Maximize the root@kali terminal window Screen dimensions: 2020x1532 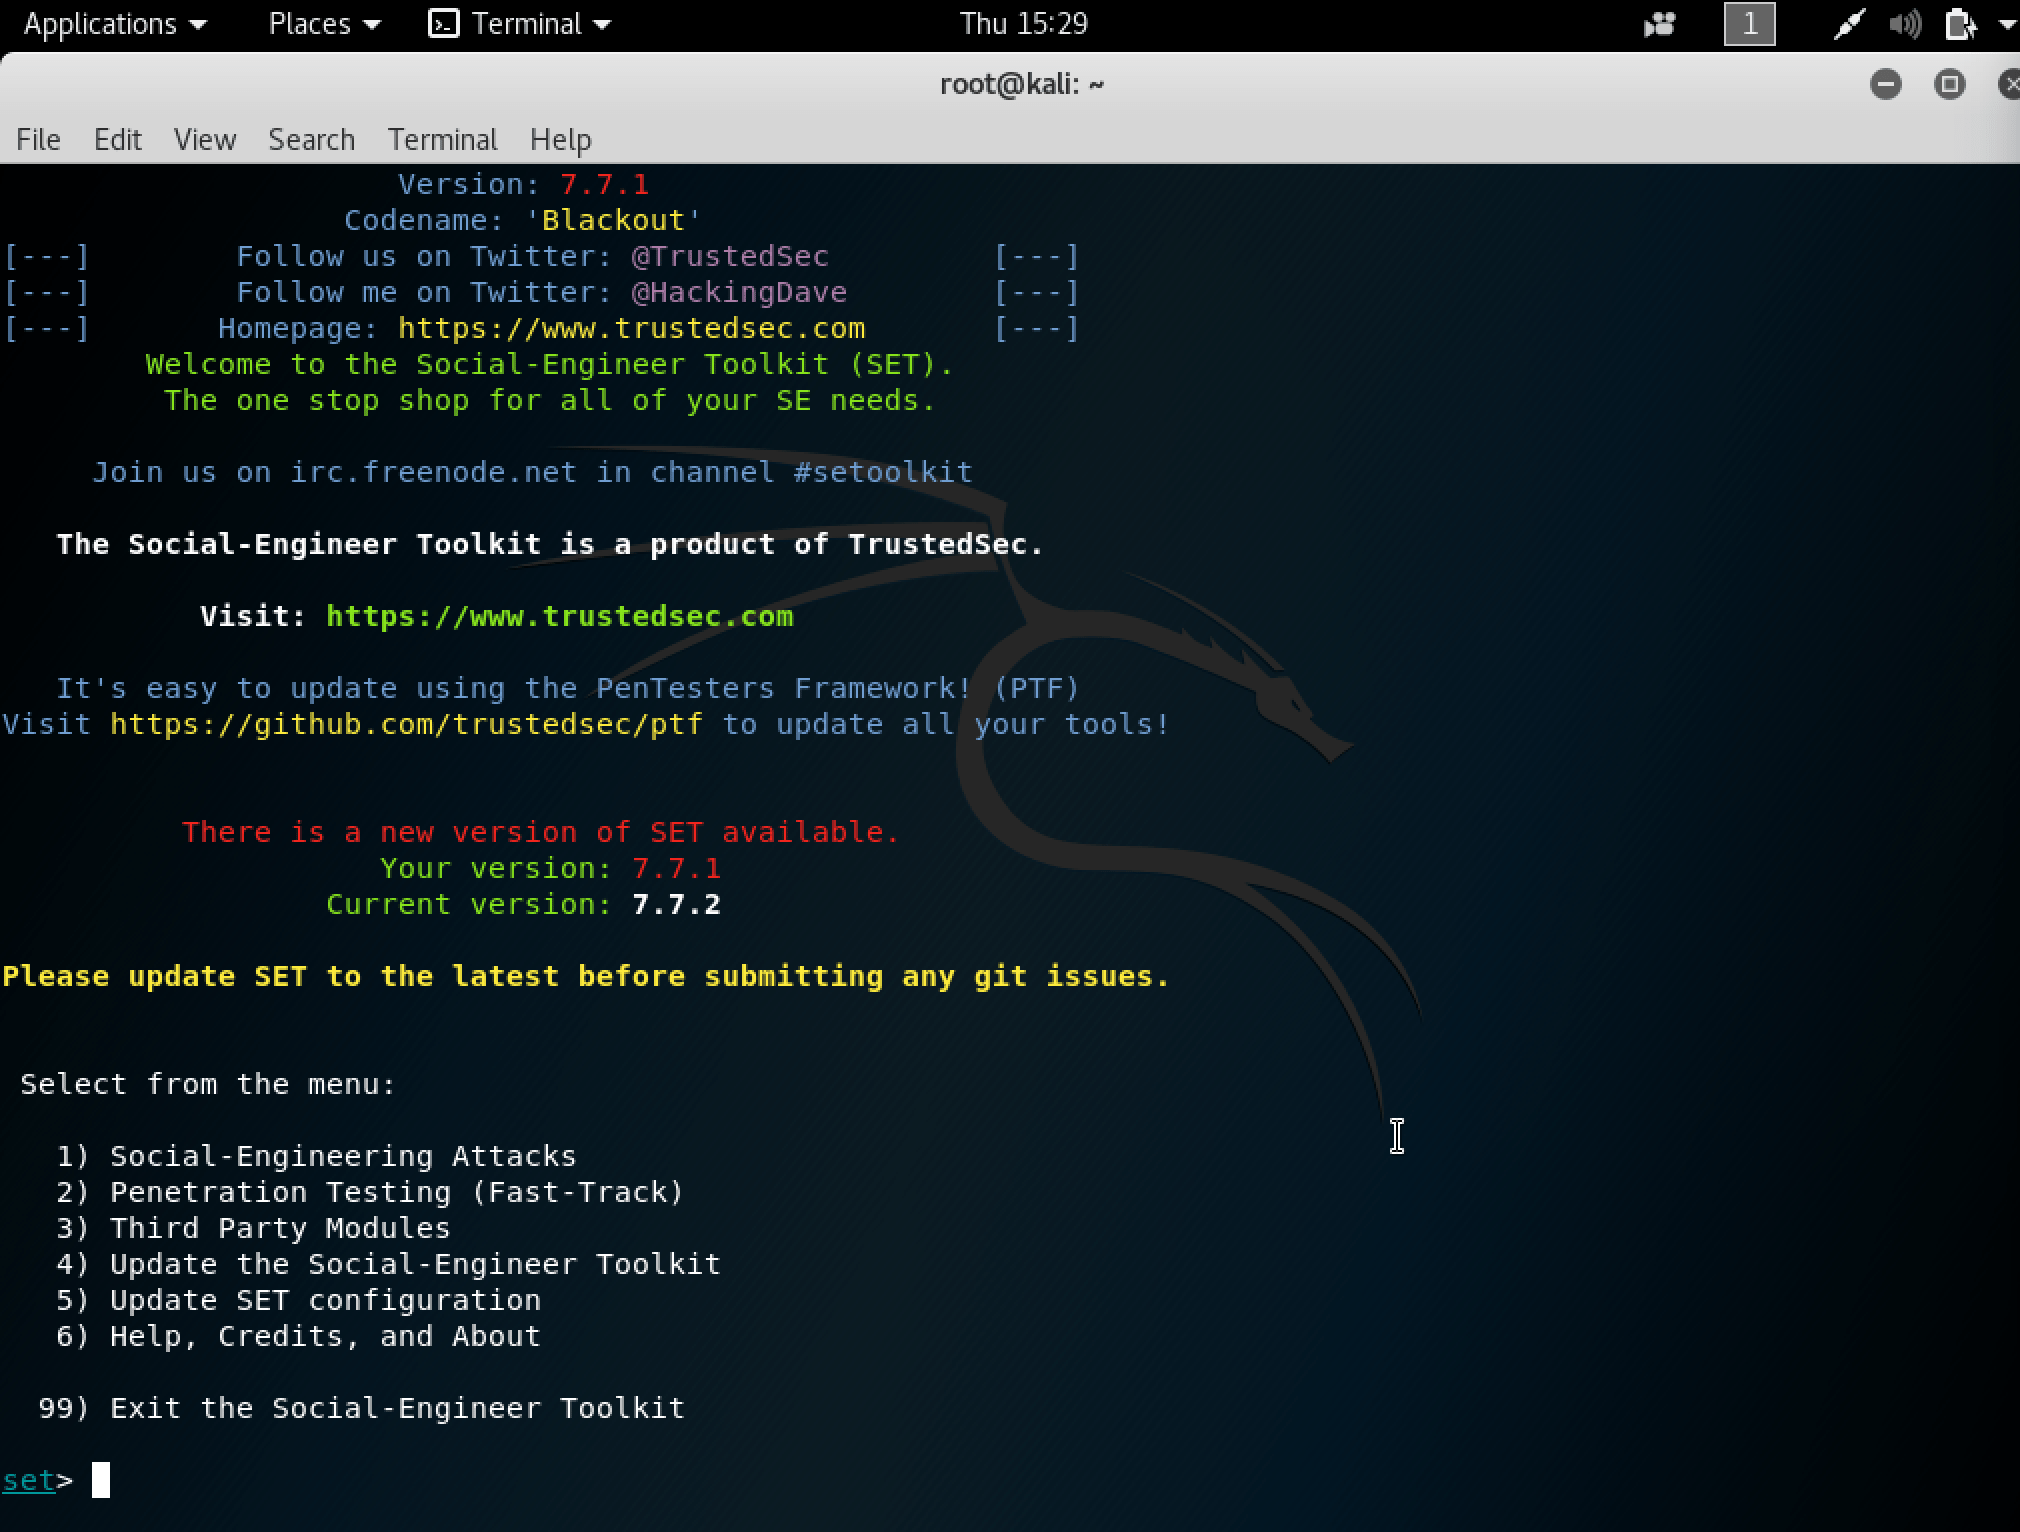pos(1949,84)
